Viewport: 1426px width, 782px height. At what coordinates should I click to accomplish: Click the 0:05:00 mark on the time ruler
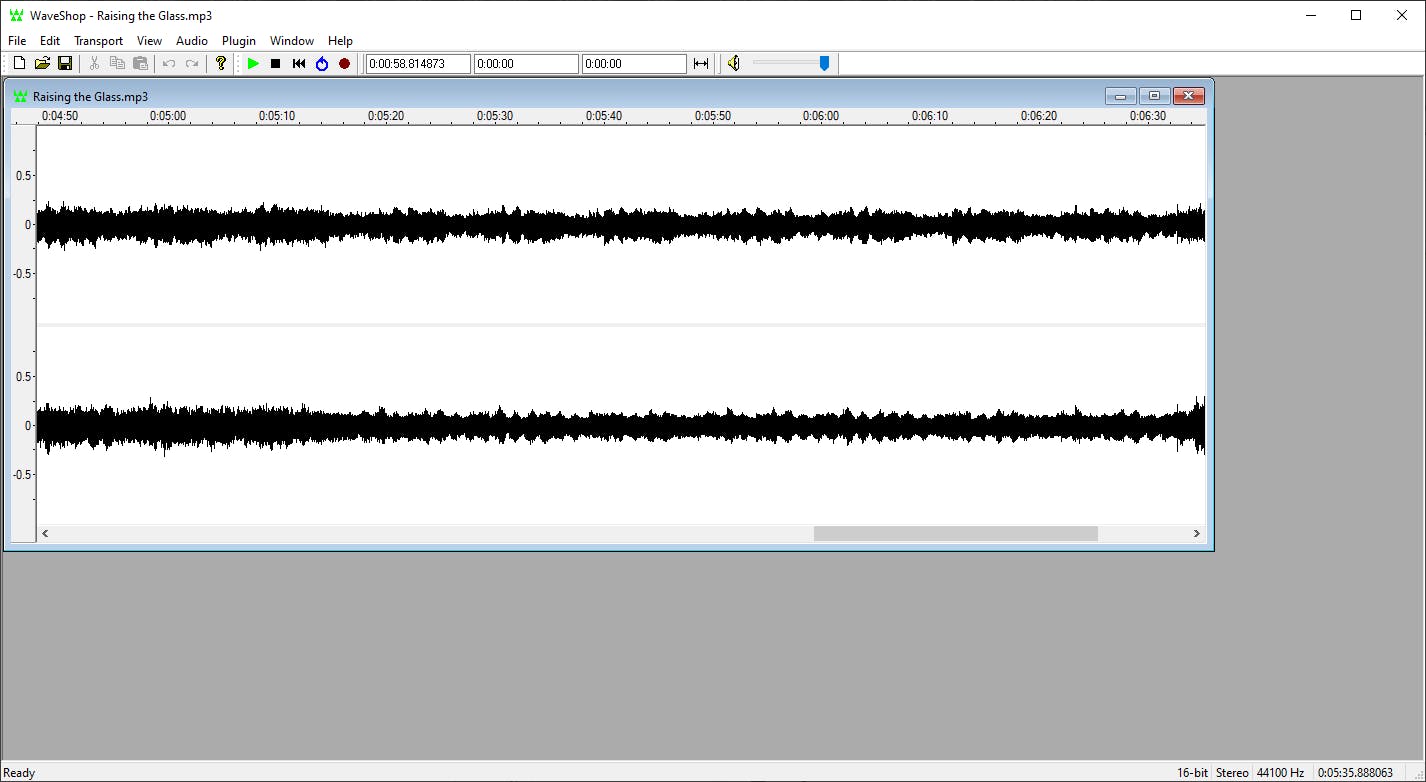[168, 116]
